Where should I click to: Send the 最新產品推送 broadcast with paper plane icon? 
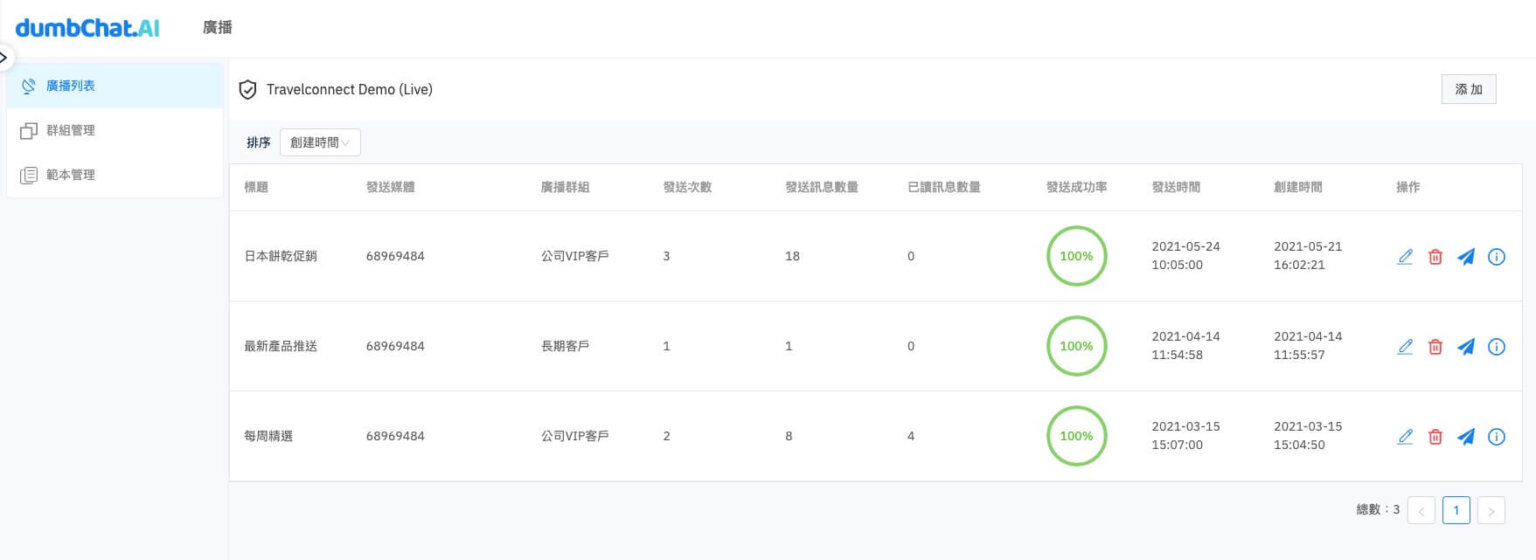pos(1466,346)
